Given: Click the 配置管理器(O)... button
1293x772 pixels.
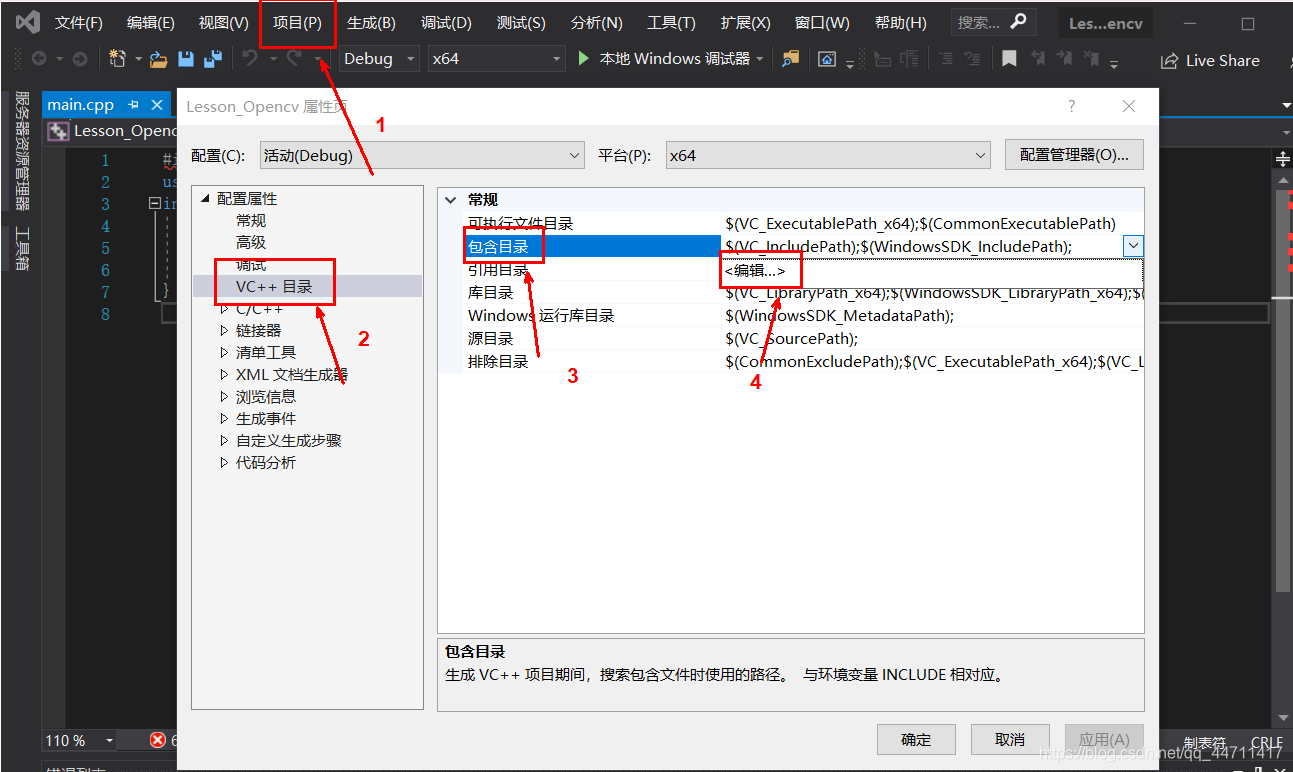Looking at the screenshot, I should 1074,155.
